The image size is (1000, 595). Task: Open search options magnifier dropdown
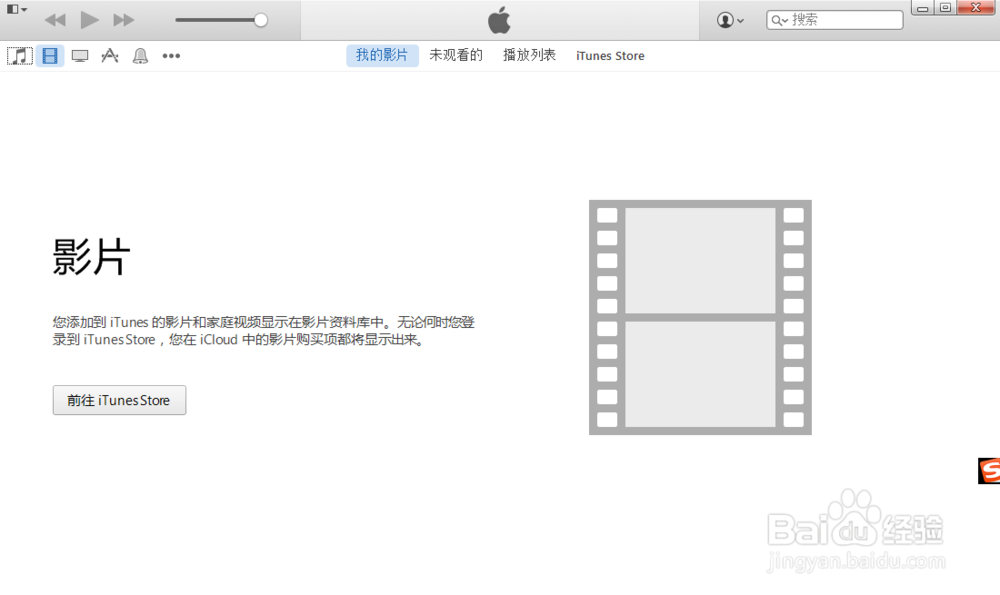pyautogui.click(x=779, y=20)
